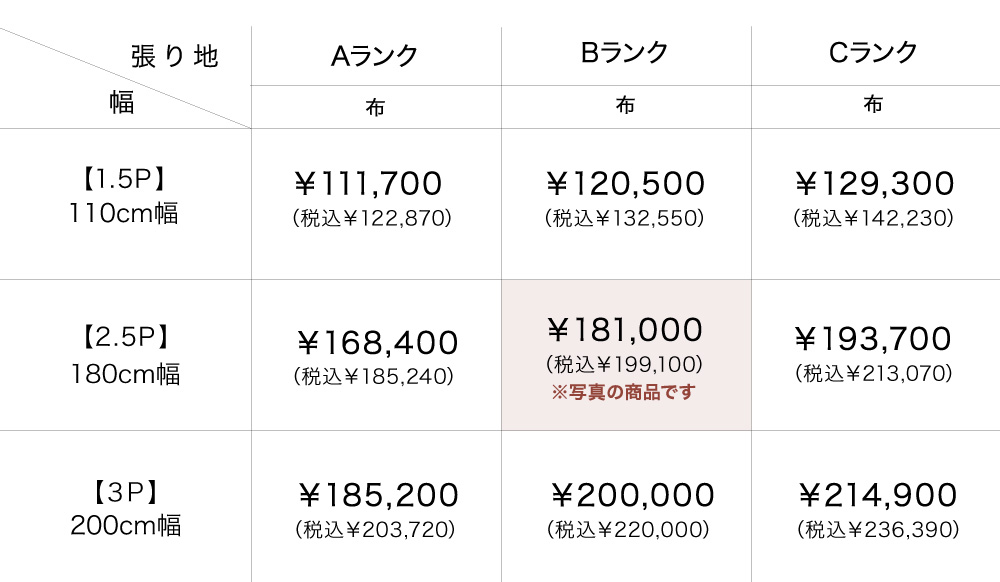
Task: Click the 幅 header label
Action: pos(121,103)
